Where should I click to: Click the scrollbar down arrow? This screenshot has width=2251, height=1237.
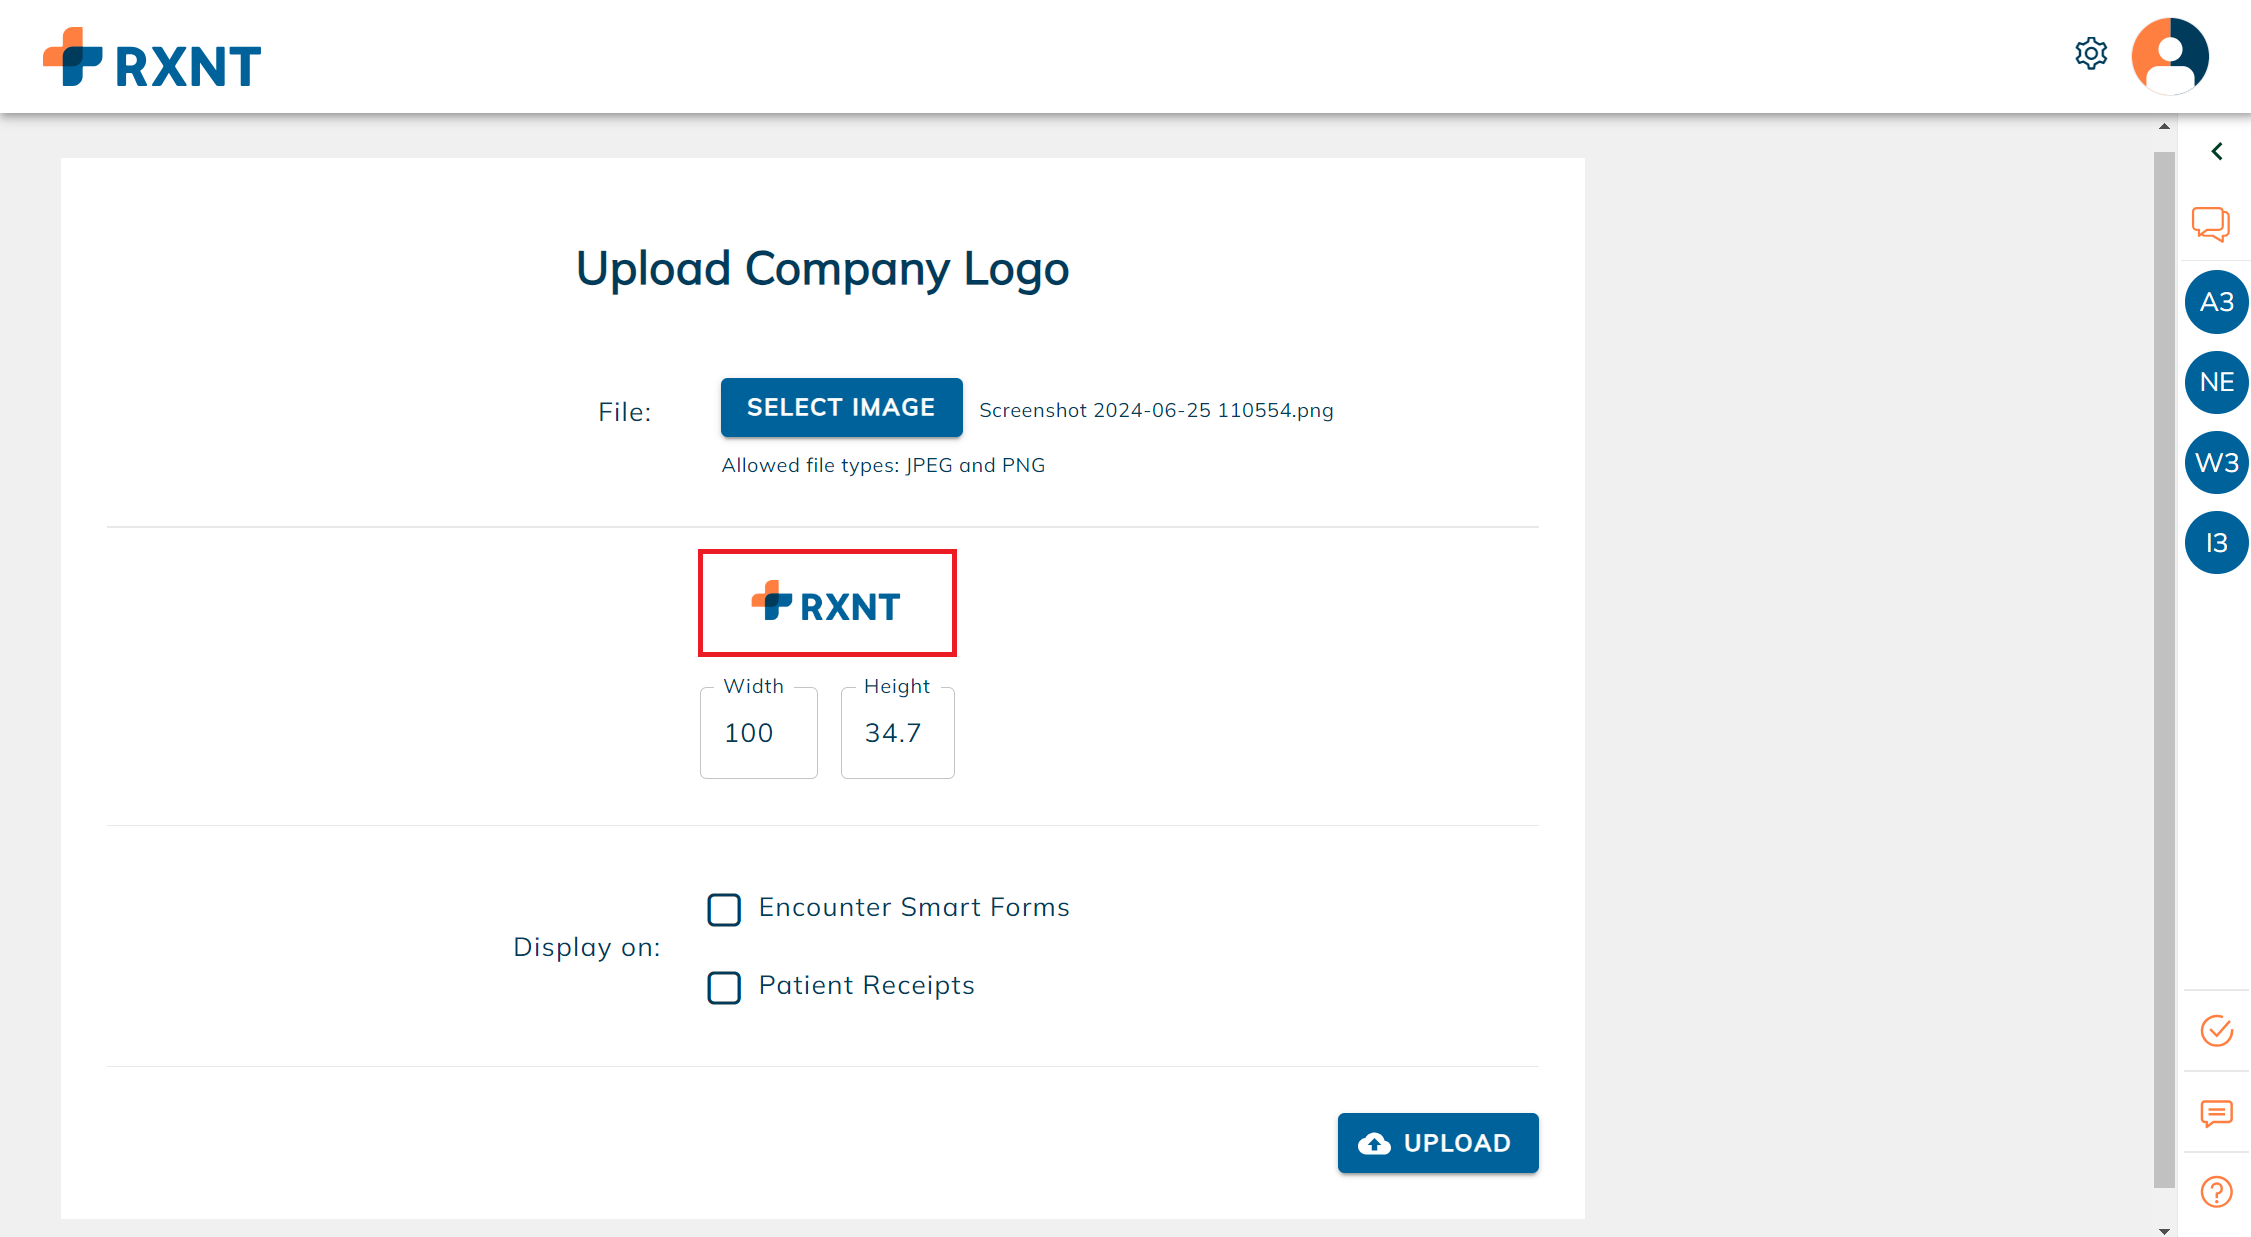click(x=2164, y=1230)
